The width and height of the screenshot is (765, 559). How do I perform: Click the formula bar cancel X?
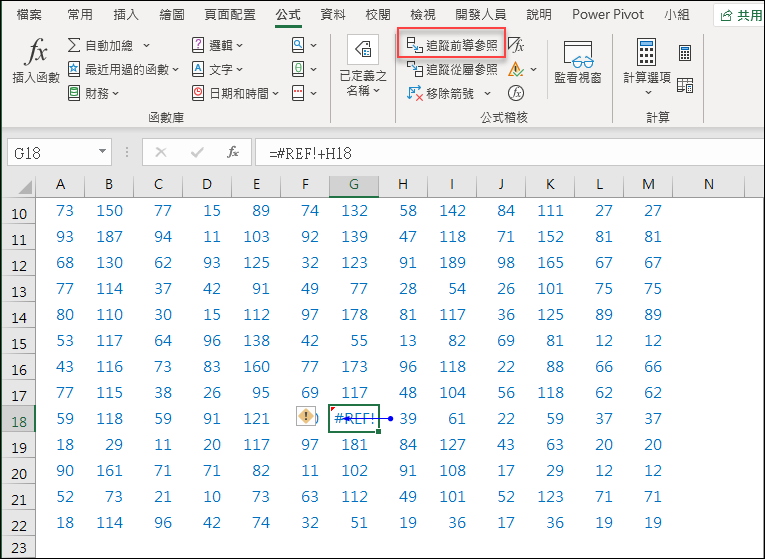(x=161, y=152)
